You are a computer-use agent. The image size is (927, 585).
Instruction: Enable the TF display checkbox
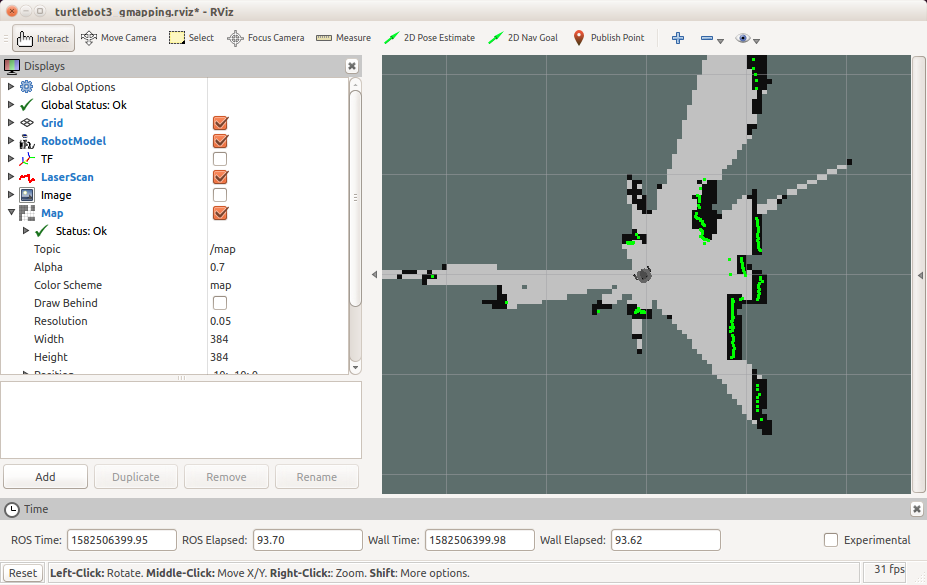click(220, 159)
